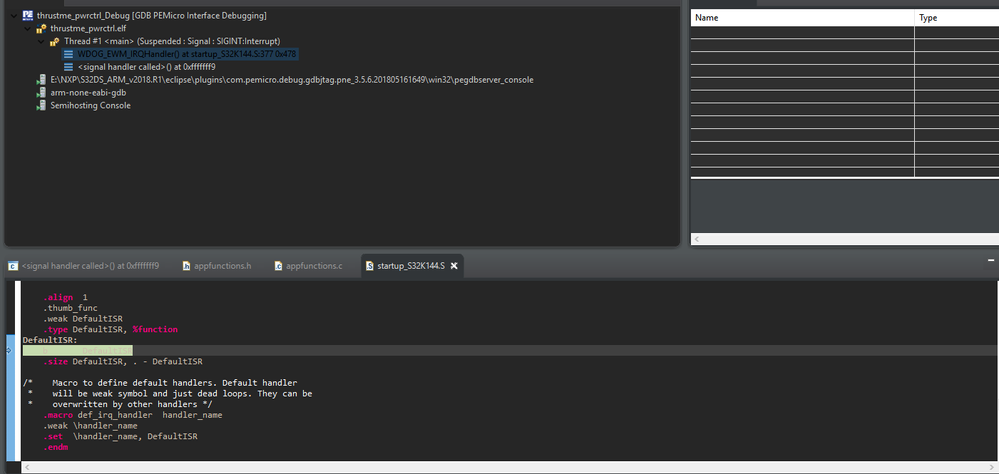The image size is (999, 474).
Task: Click the editor horizontal scrollbar left arrow
Action: [27, 468]
